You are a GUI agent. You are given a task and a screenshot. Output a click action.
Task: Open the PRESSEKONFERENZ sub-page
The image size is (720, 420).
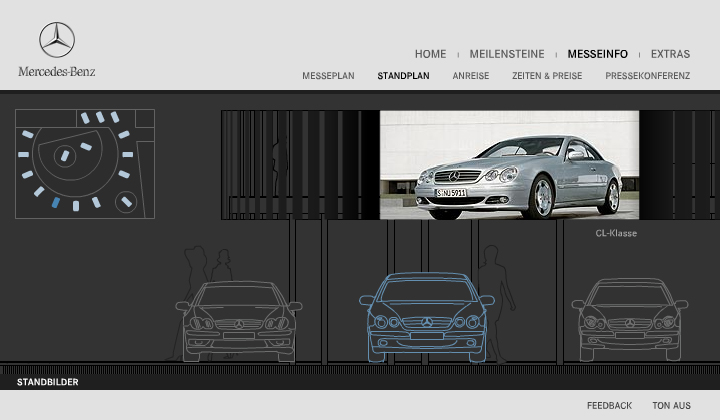point(647,76)
